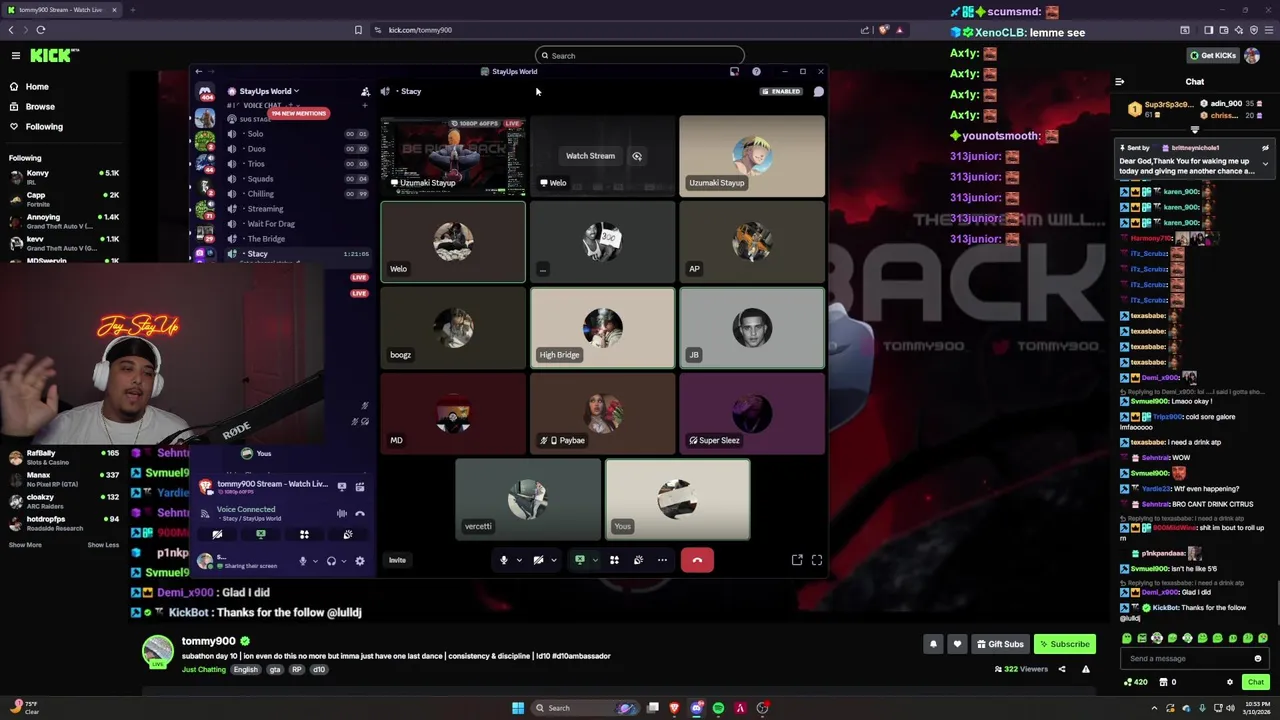This screenshot has height=720, width=1280.
Task: Toggle screen share button in voice panel
Action: [261, 534]
